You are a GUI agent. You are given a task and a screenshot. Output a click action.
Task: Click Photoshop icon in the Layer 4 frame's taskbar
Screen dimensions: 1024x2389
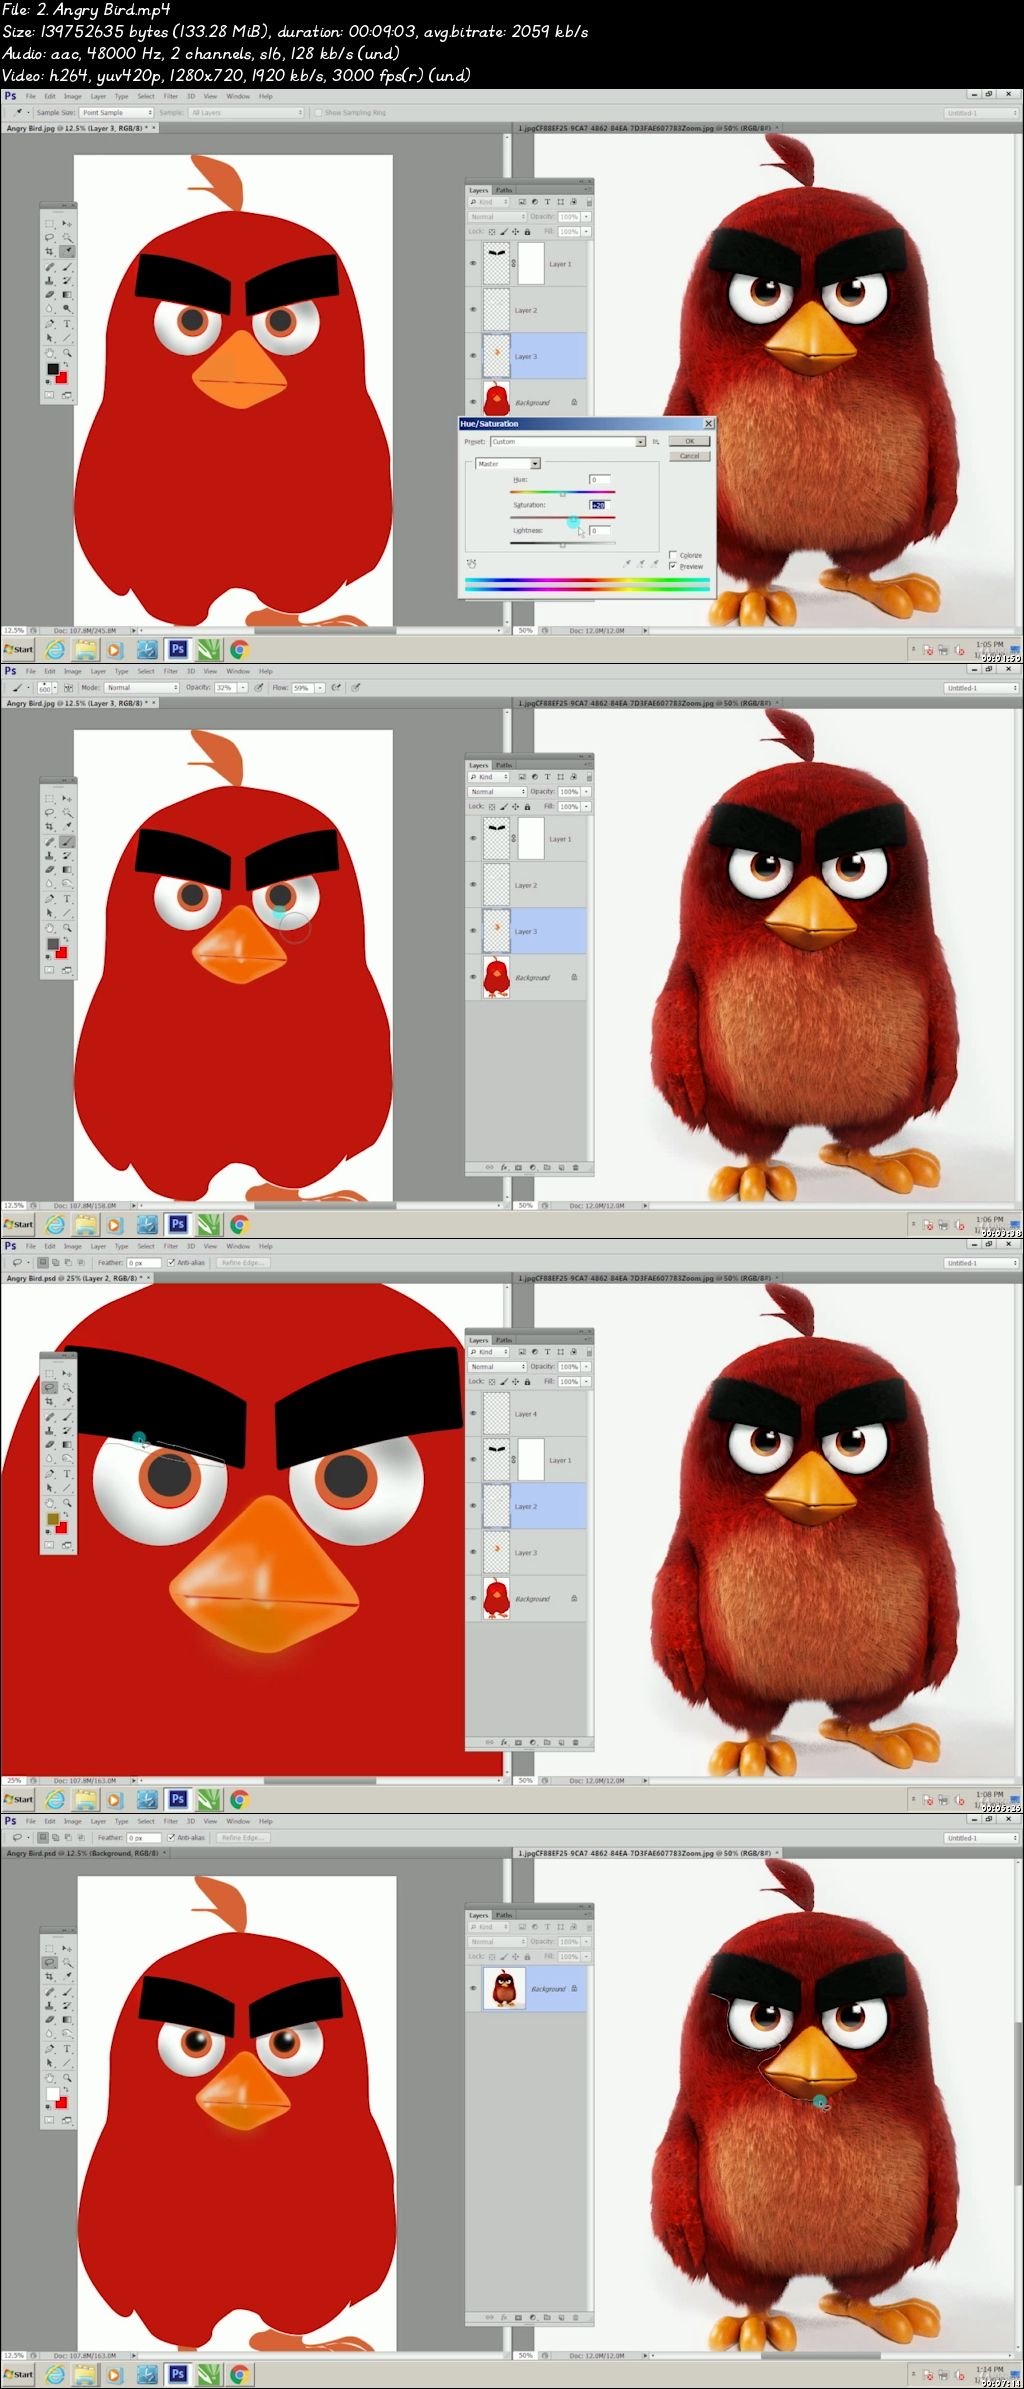tap(178, 1799)
